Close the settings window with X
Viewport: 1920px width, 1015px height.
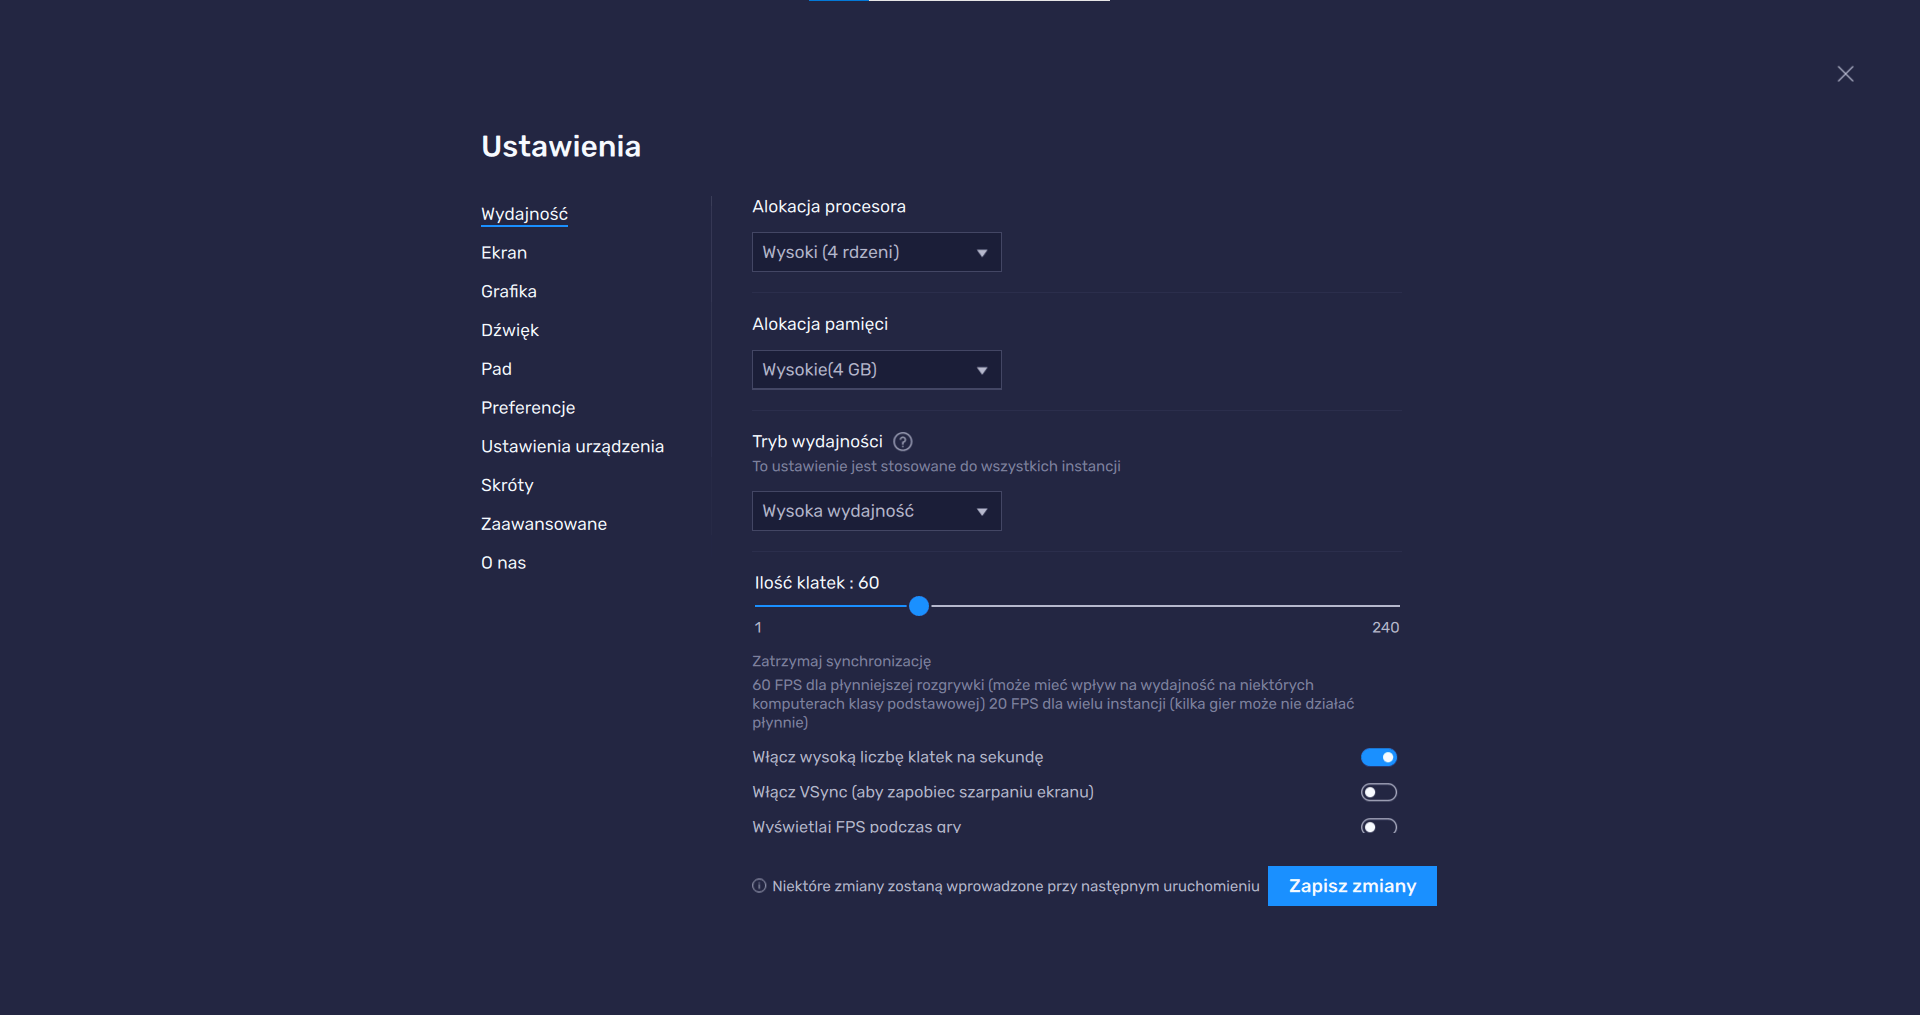click(x=1845, y=74)
